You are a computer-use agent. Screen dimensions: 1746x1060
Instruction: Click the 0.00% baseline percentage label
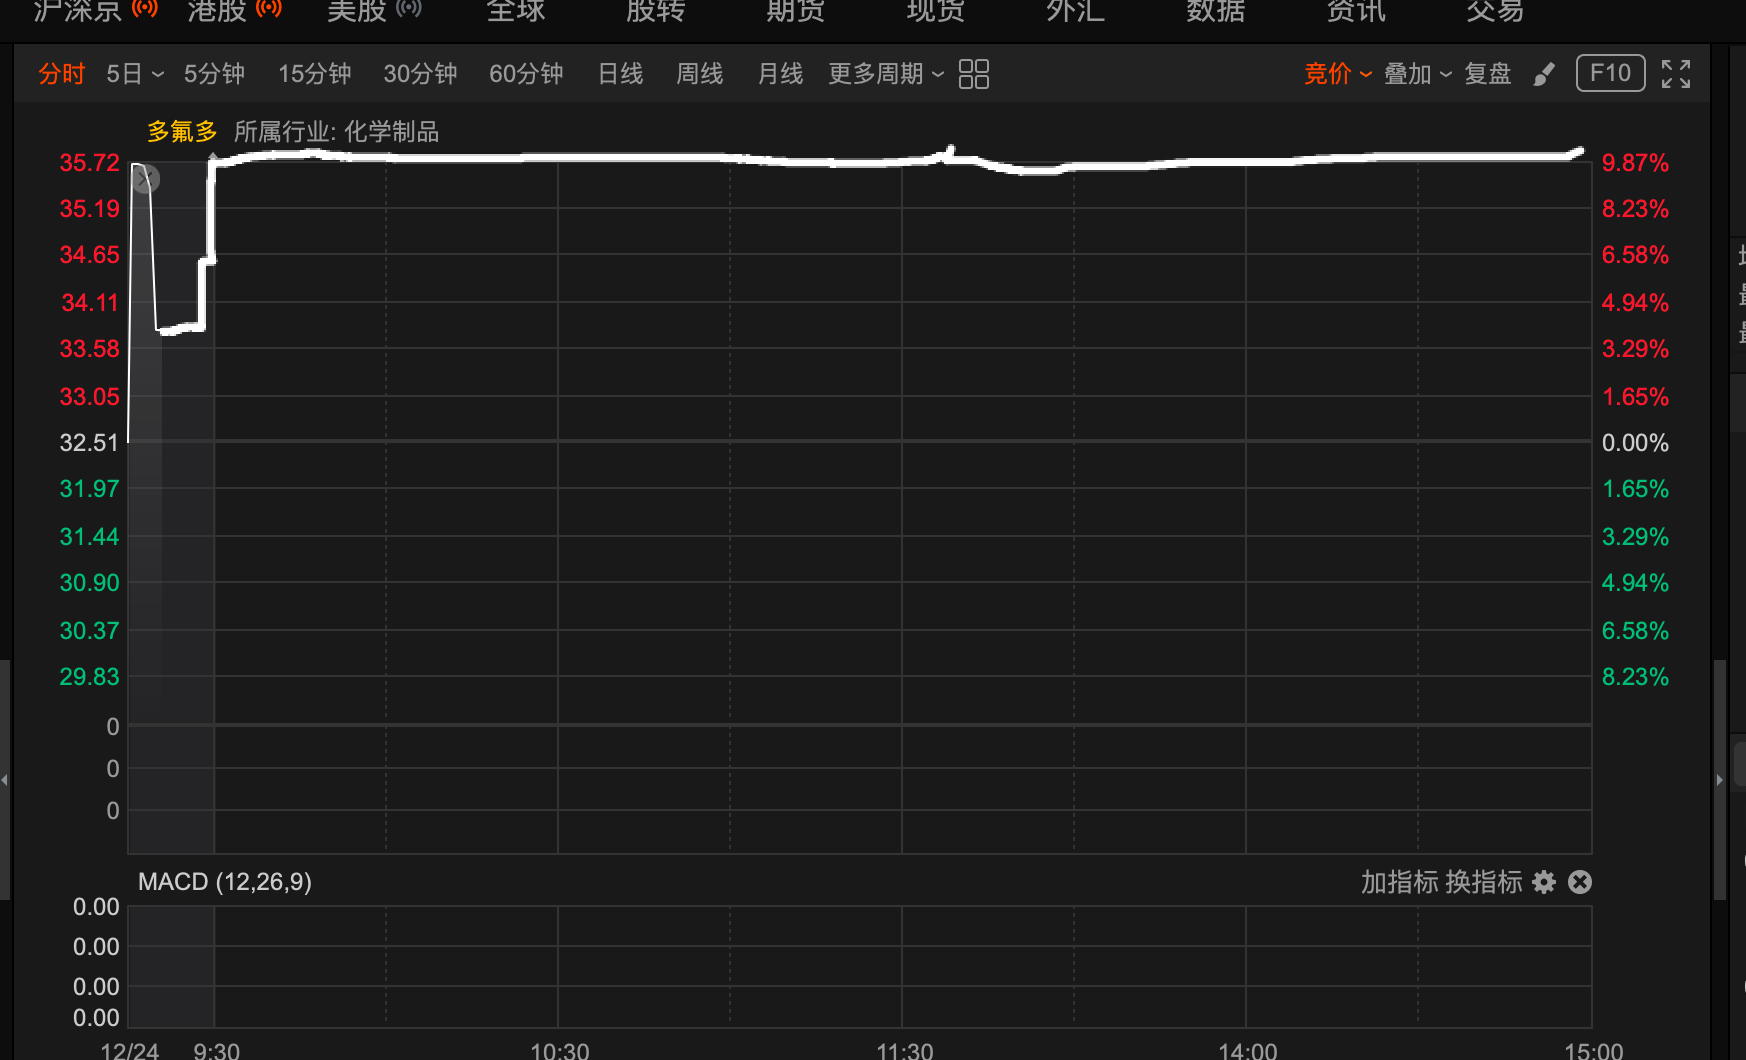[1635, 443]
